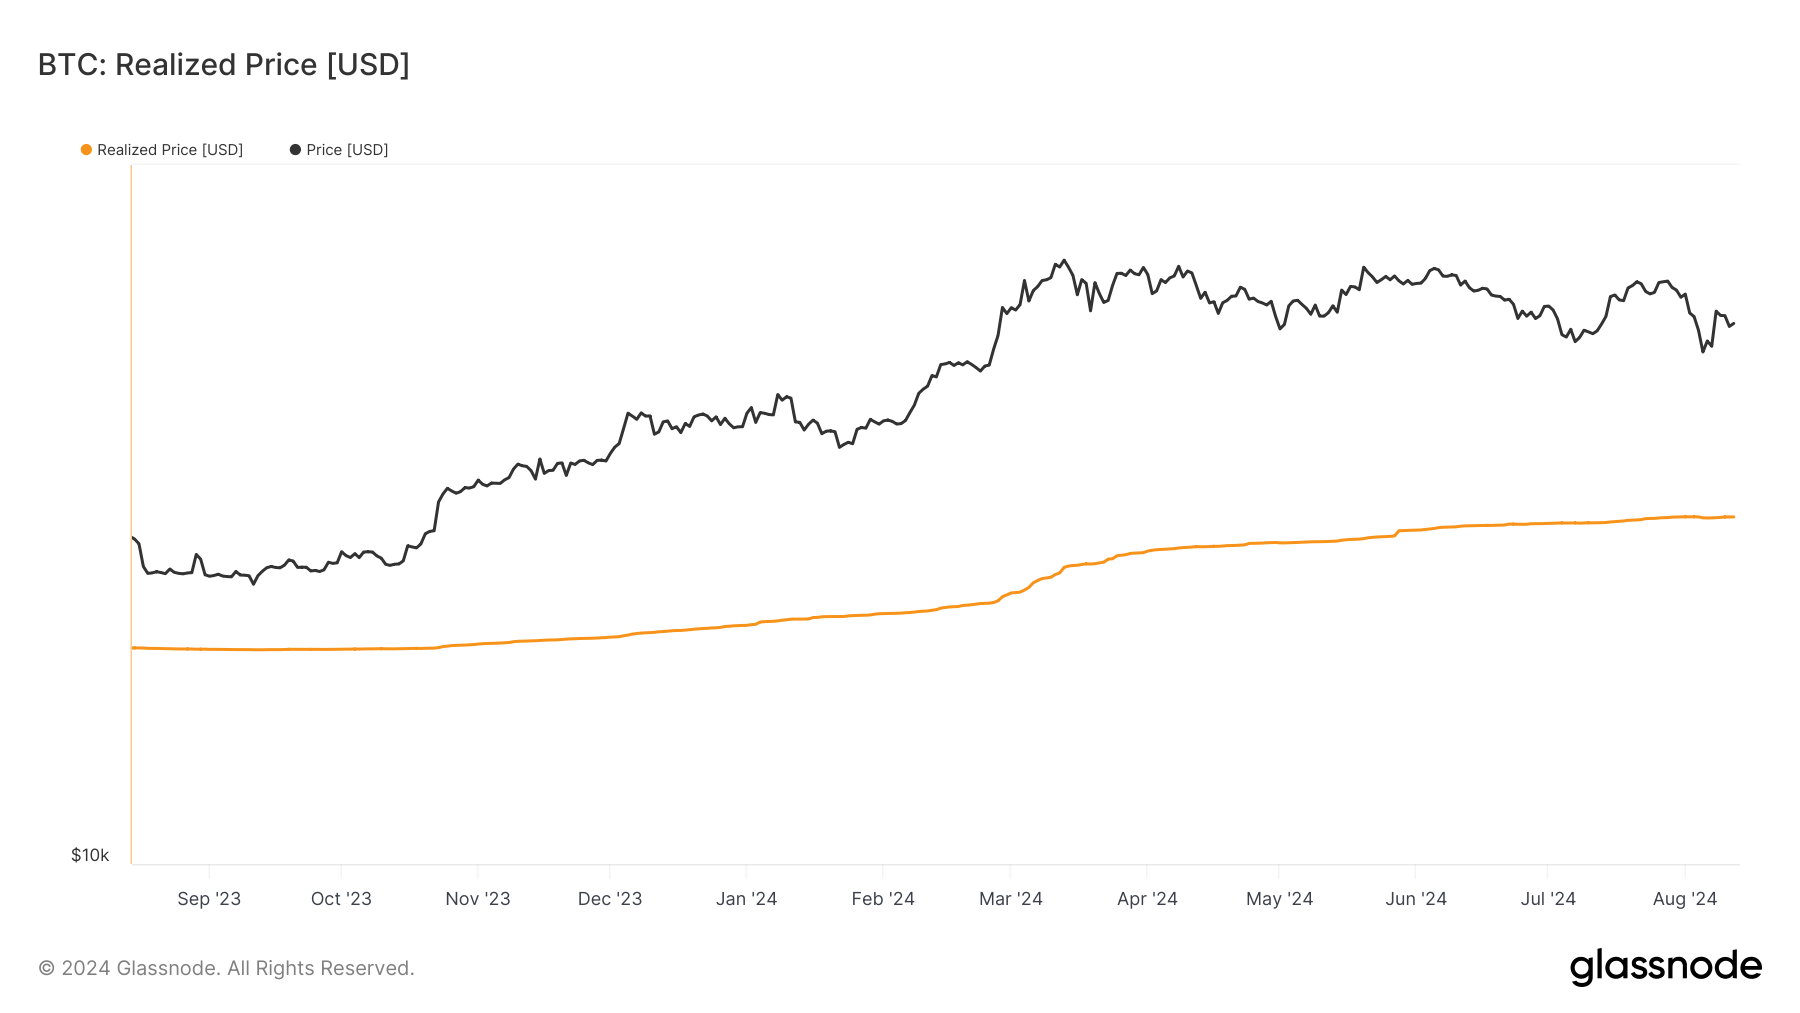The width and height of the screenshot is (1800, 1013).
Task: Click the Aug '24 axis label
Action: click(1684, 899)
